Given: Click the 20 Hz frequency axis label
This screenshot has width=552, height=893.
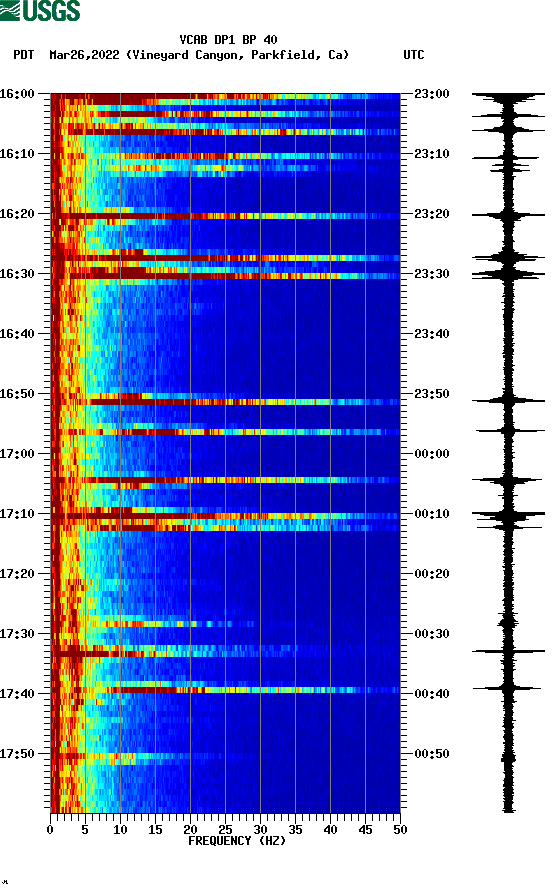Looking at the screenshot, I should [x=190, y=830].
